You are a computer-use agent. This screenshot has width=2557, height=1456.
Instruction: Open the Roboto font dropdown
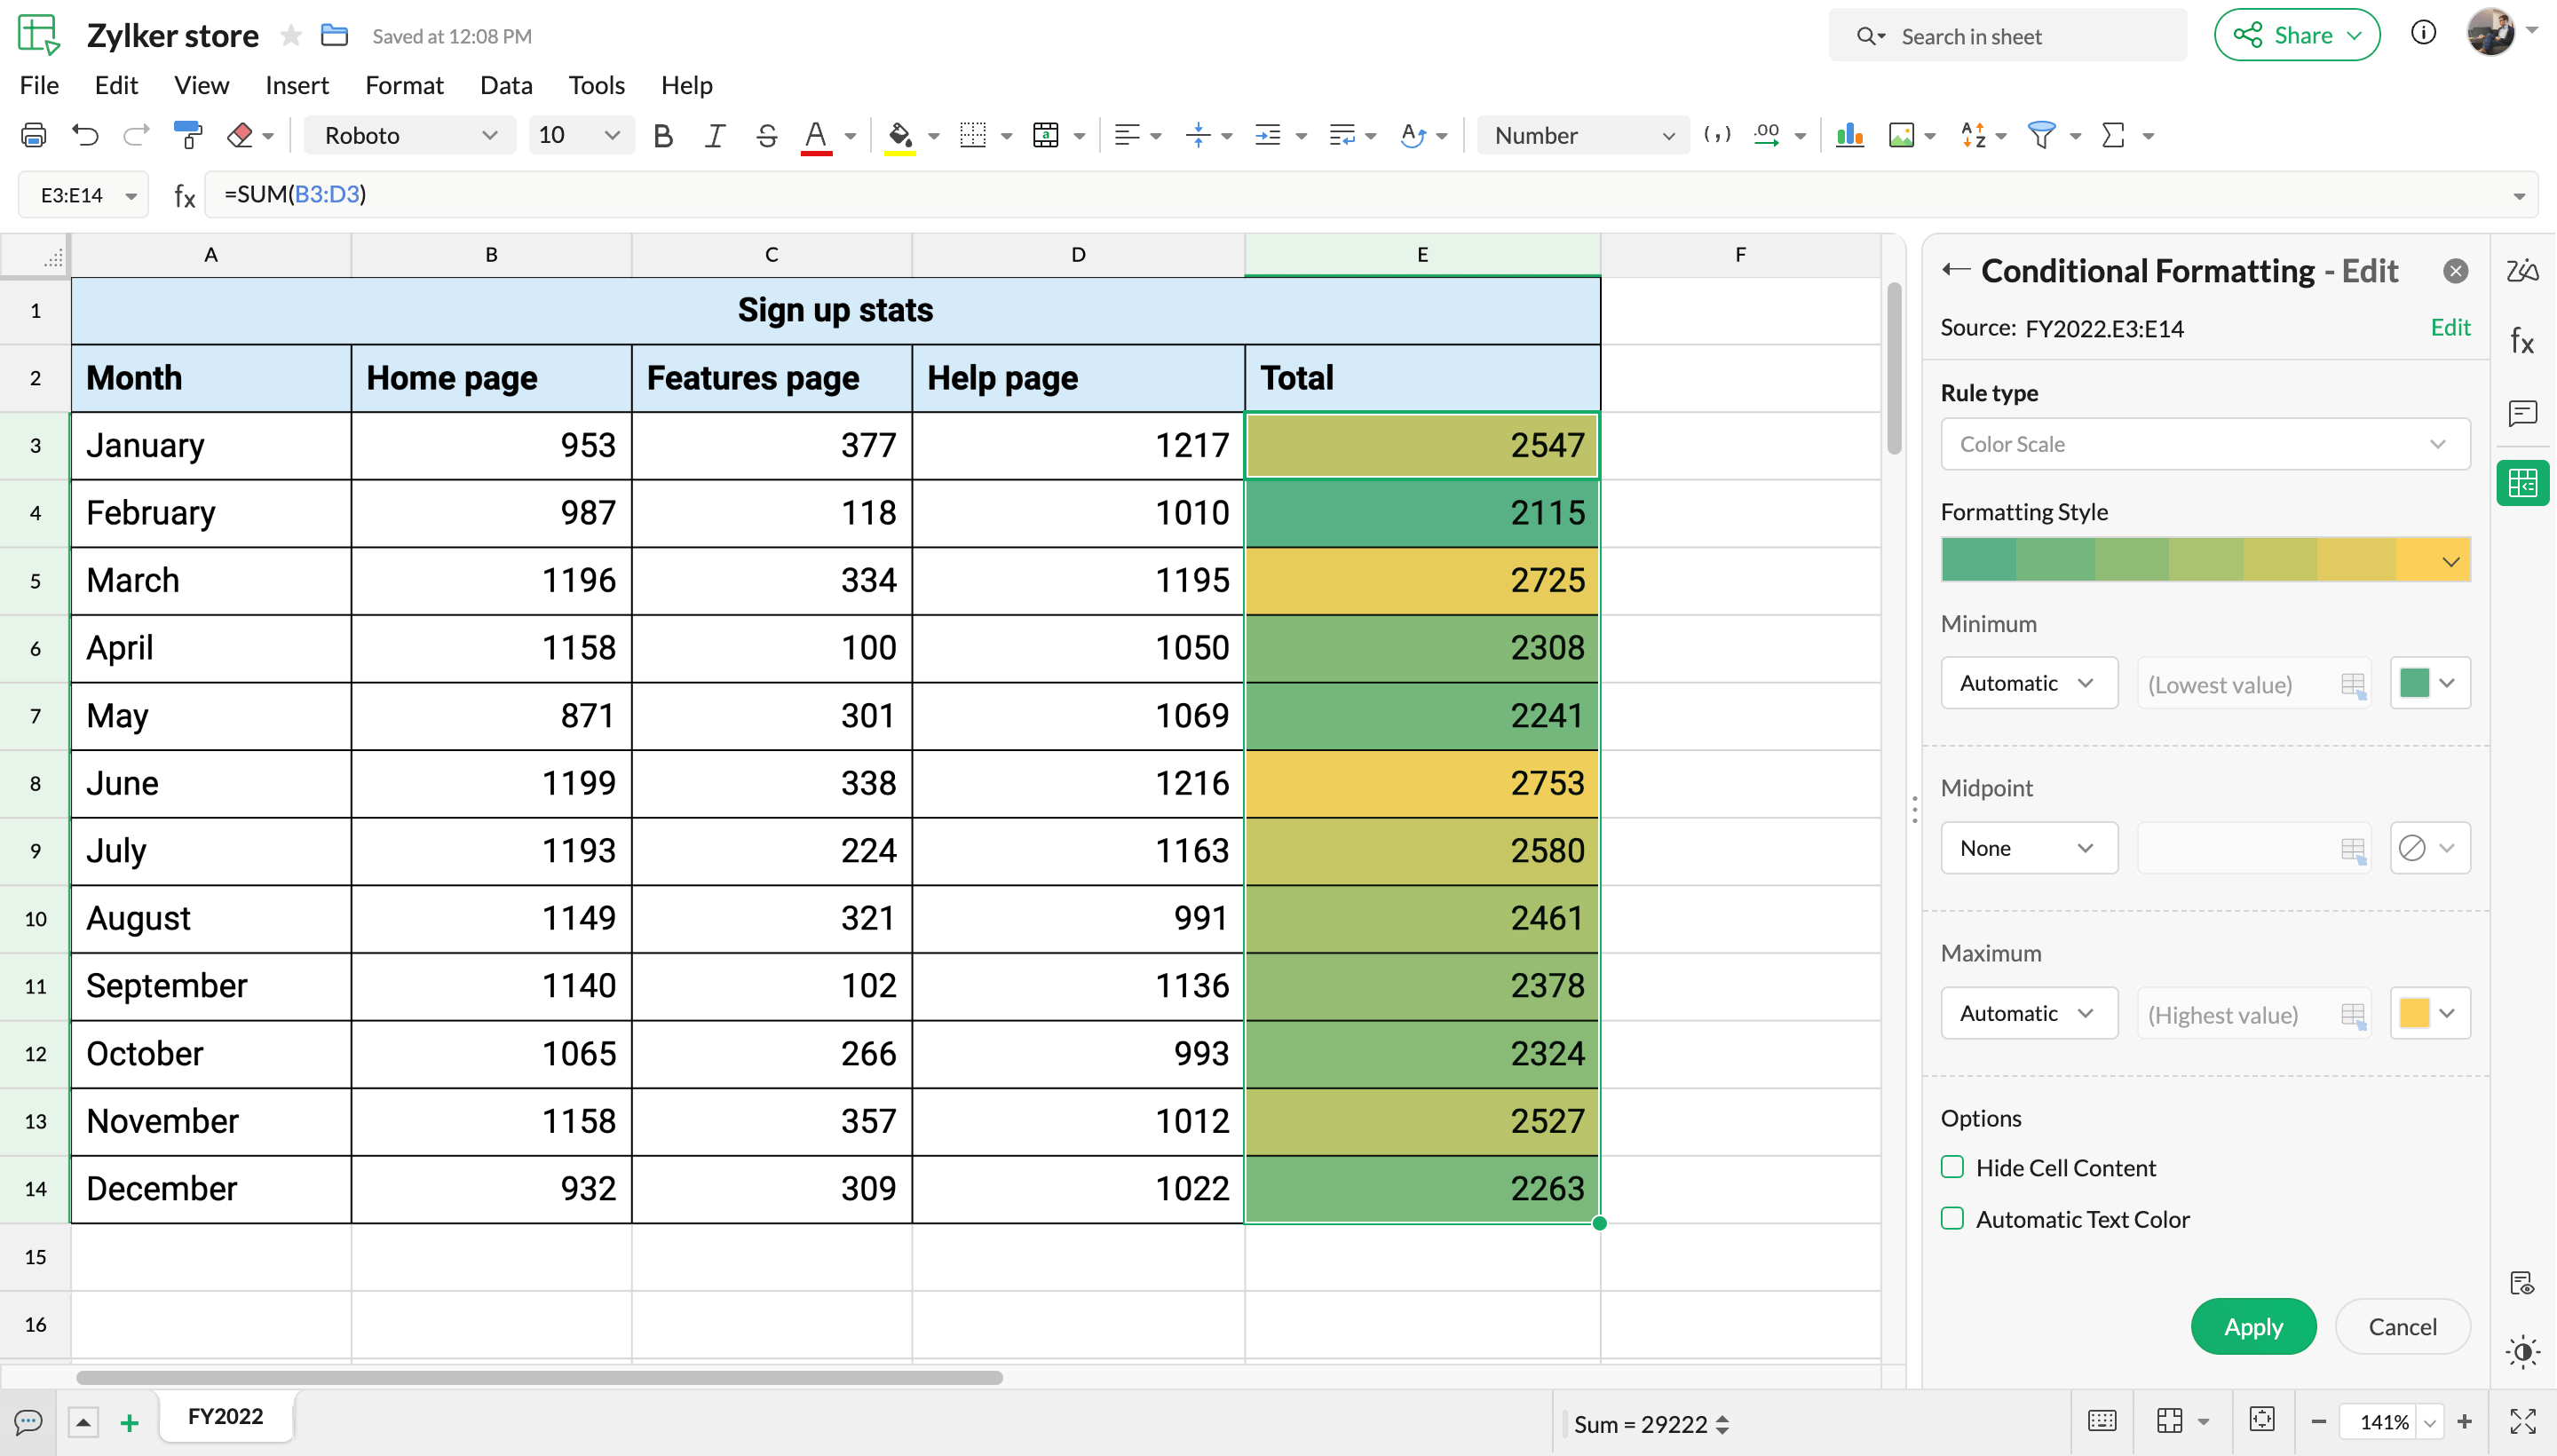(410, 135)
